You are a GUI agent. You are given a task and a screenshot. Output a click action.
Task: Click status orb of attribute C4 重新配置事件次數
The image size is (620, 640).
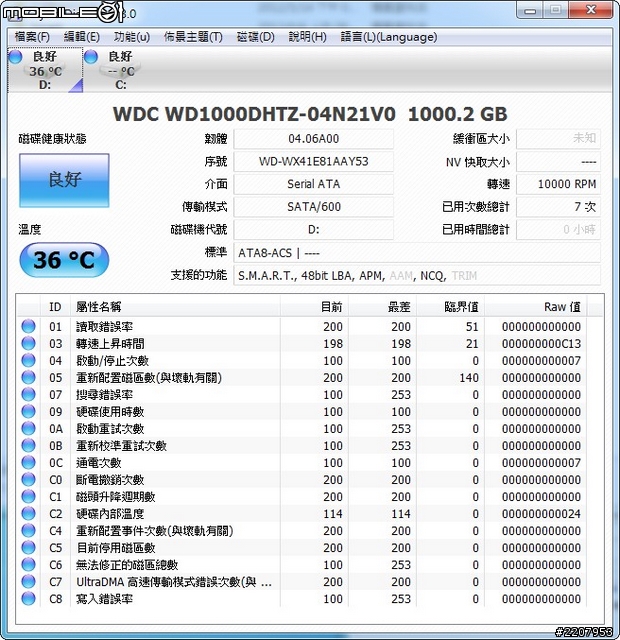(28, 530)
